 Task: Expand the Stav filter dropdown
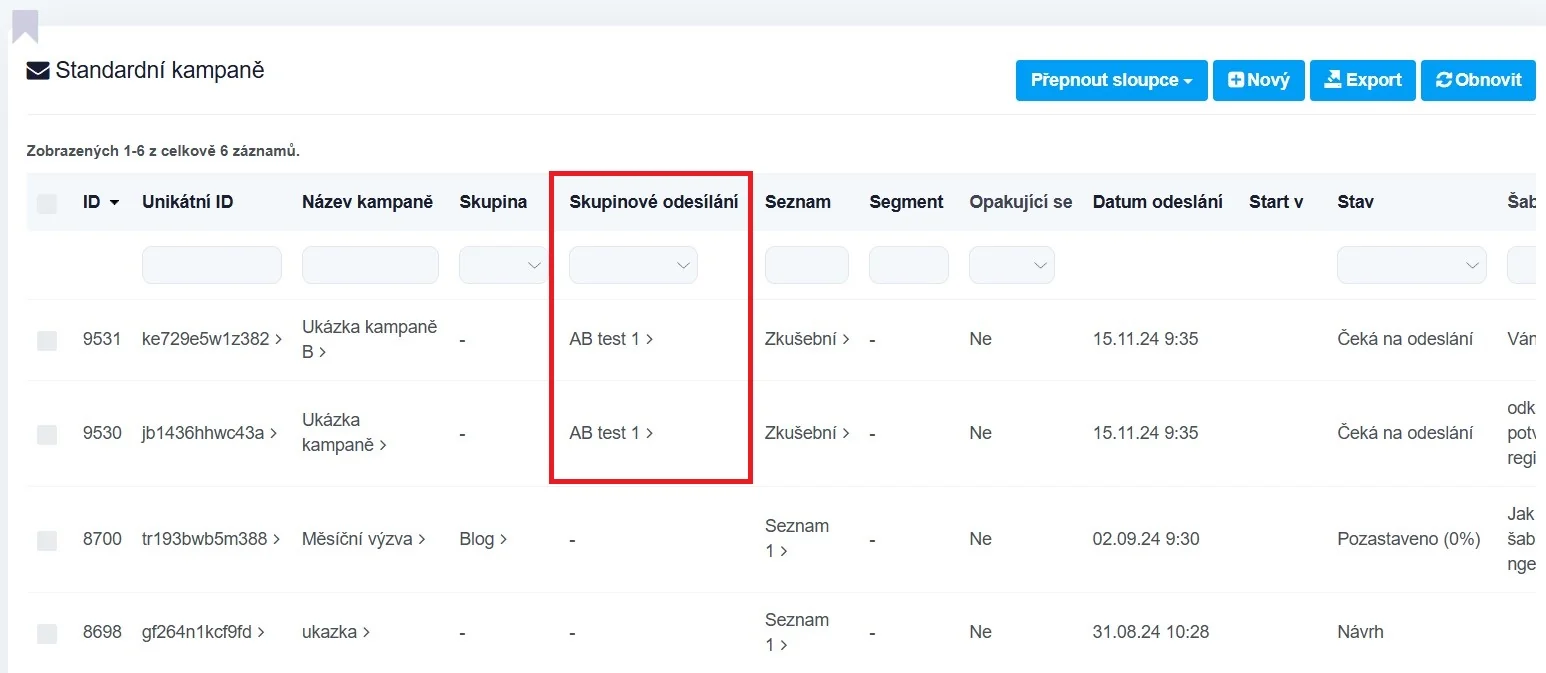(x=1411, y=265)
